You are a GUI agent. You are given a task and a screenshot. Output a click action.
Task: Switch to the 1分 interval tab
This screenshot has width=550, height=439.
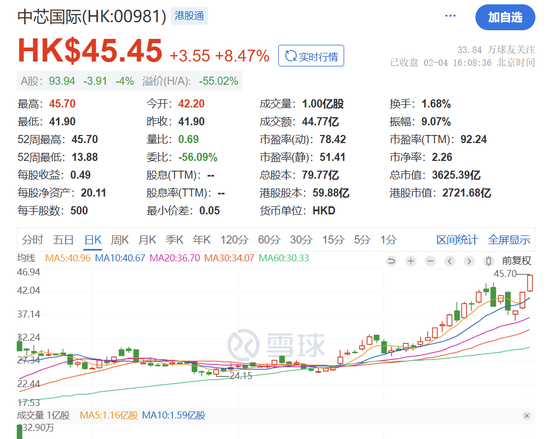(388, 240)
